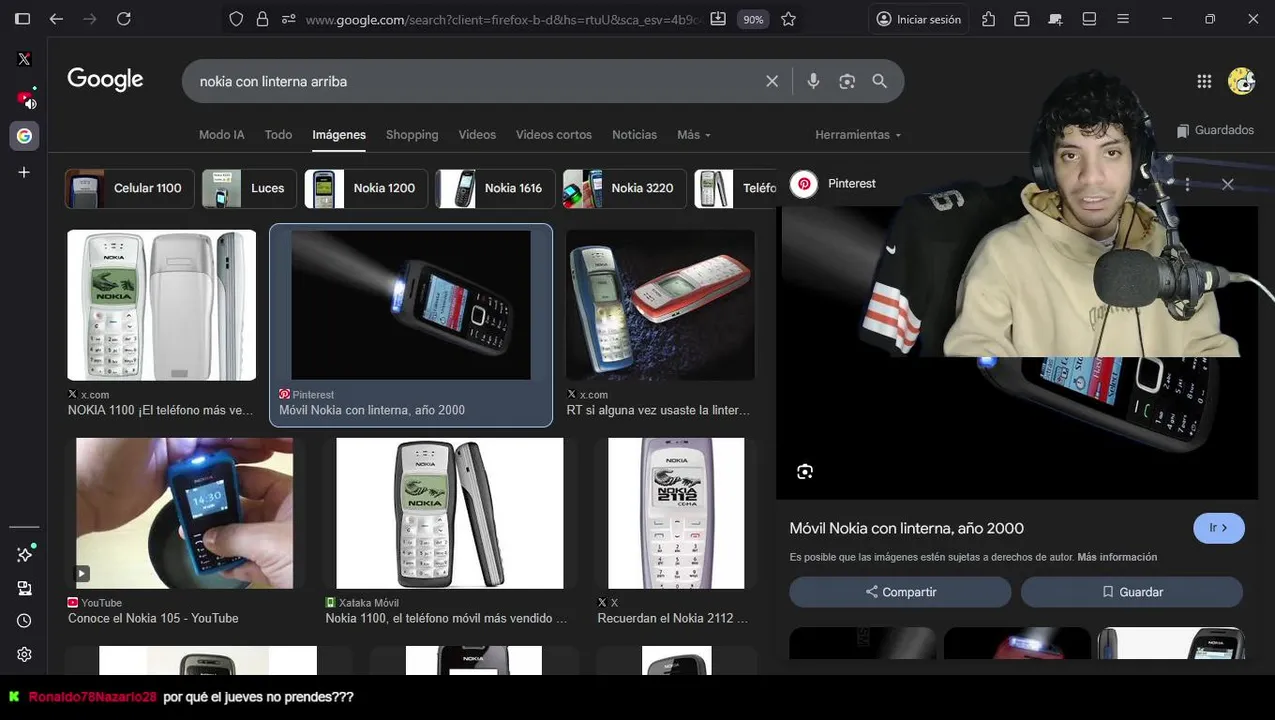The height and width of the screenshot is (720, 1275).
Task: Start voice search with the microphone icon
Action: [x=813, y=81]
